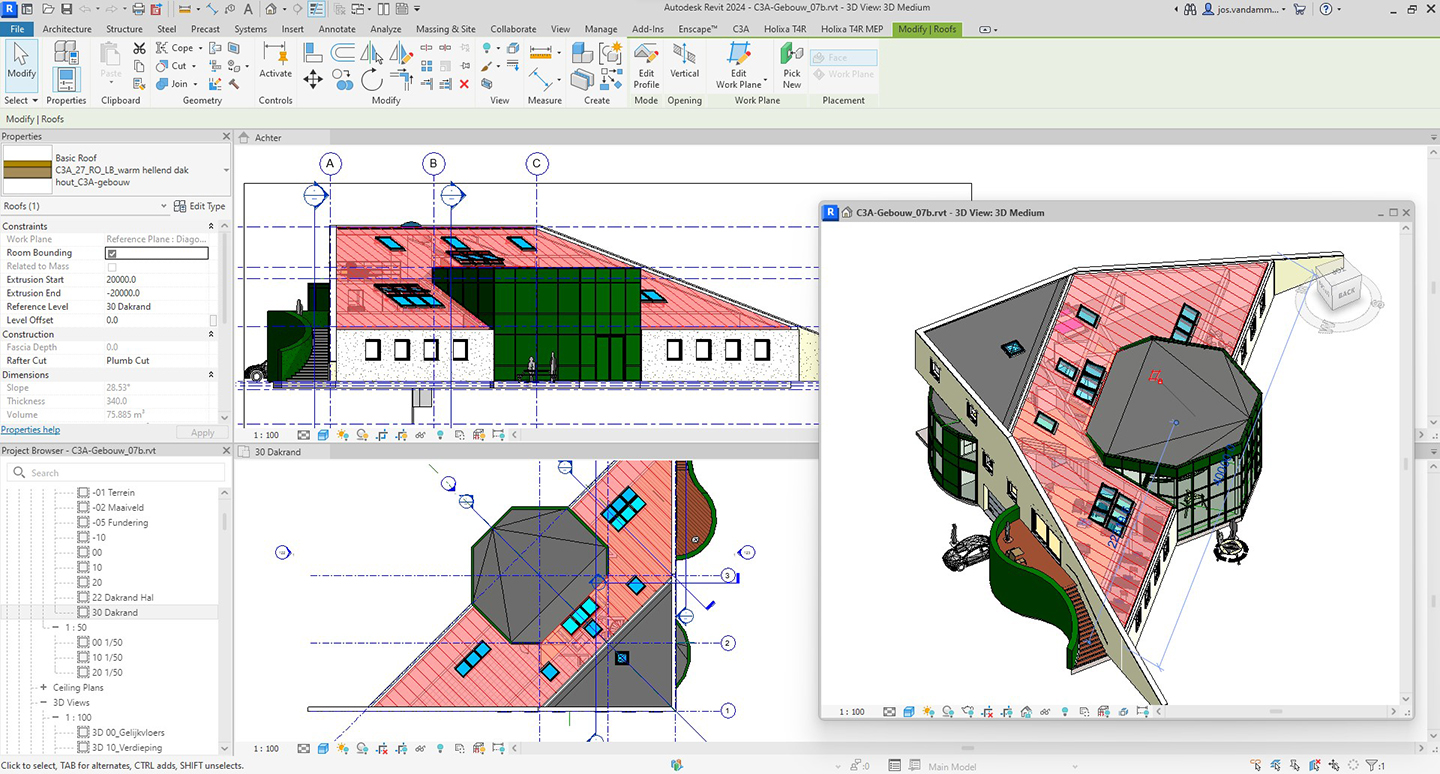Toggle Sun Path icon in Achter view bar

(x=343, y=435)
